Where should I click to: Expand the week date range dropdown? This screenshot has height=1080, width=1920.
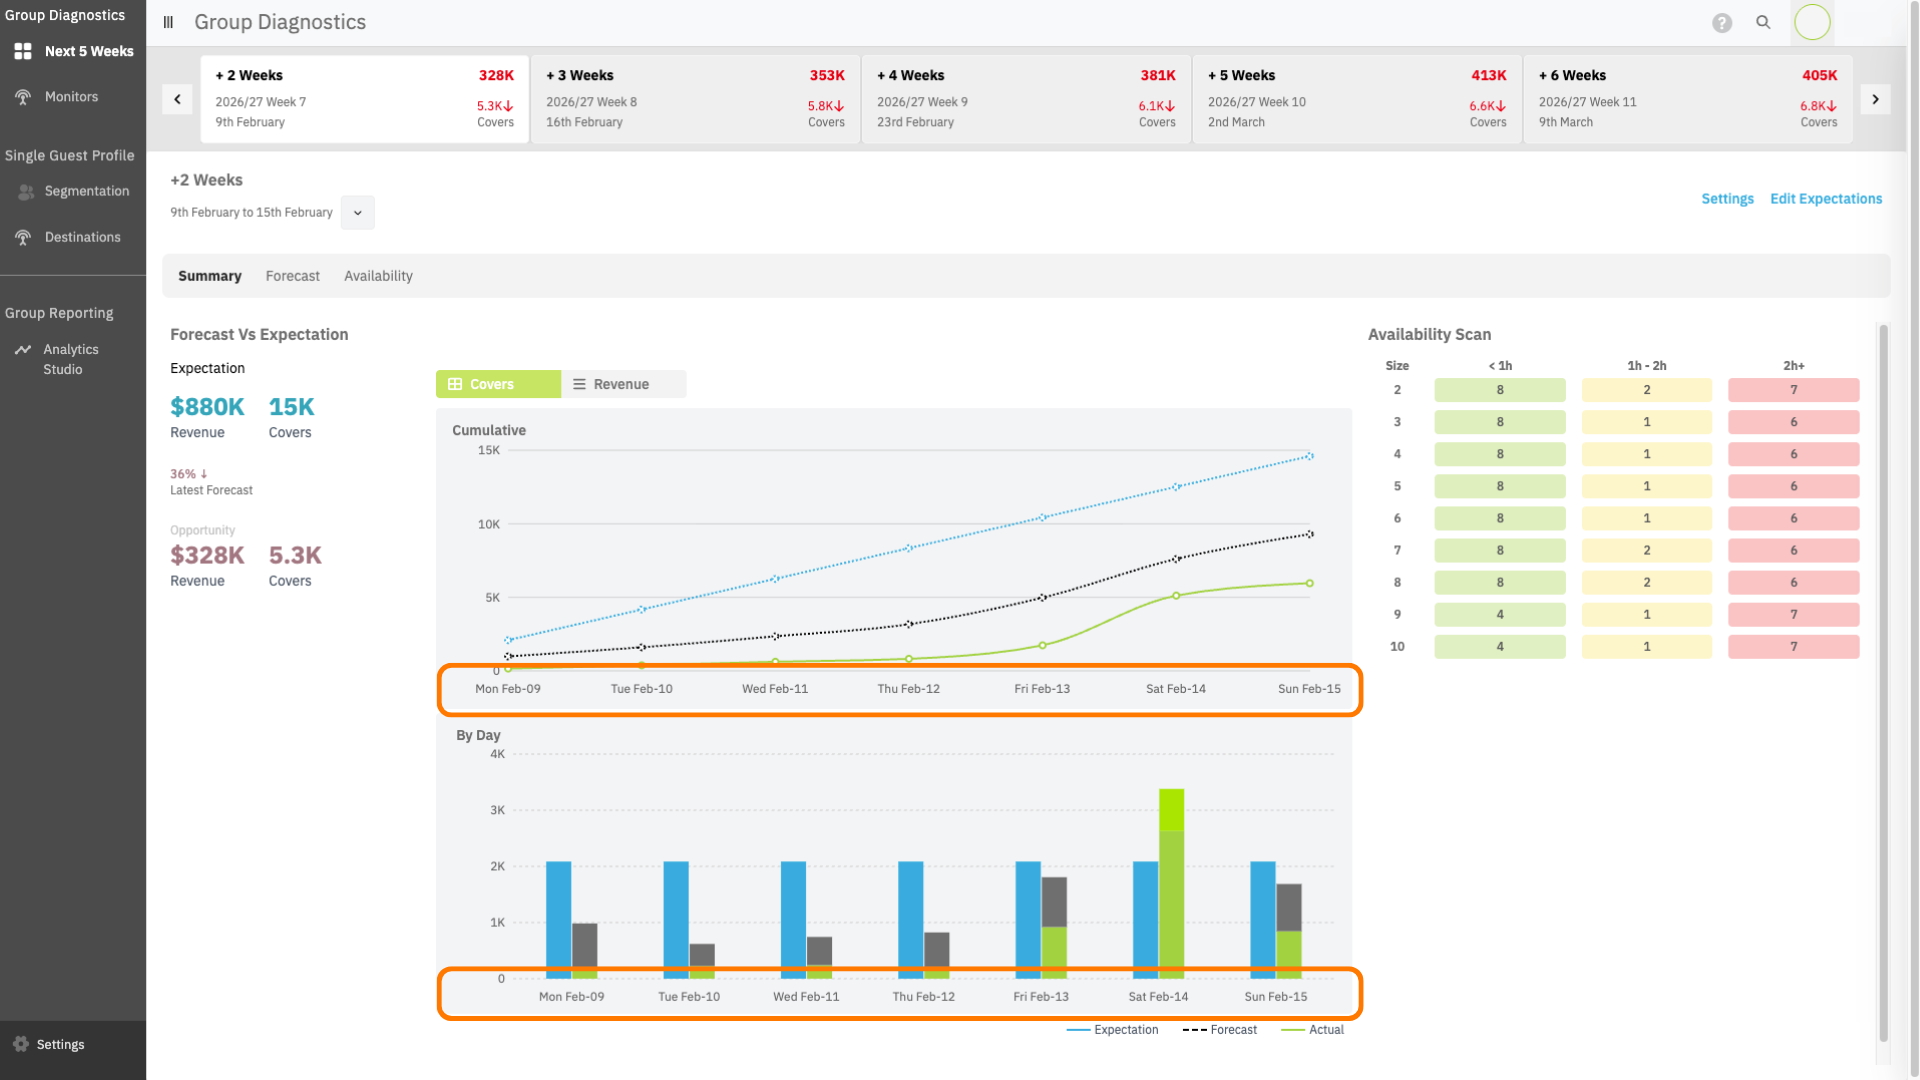click(x=357, y=212)
